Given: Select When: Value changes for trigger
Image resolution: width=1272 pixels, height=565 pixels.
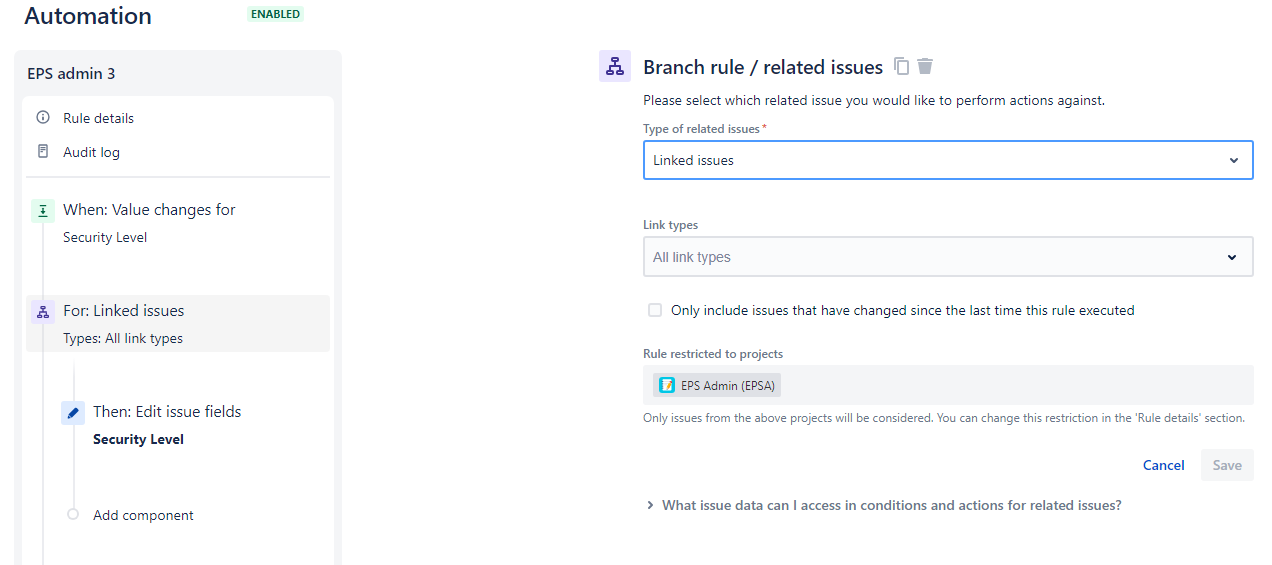Looking at the screenshot, I should tap(178, 223).
